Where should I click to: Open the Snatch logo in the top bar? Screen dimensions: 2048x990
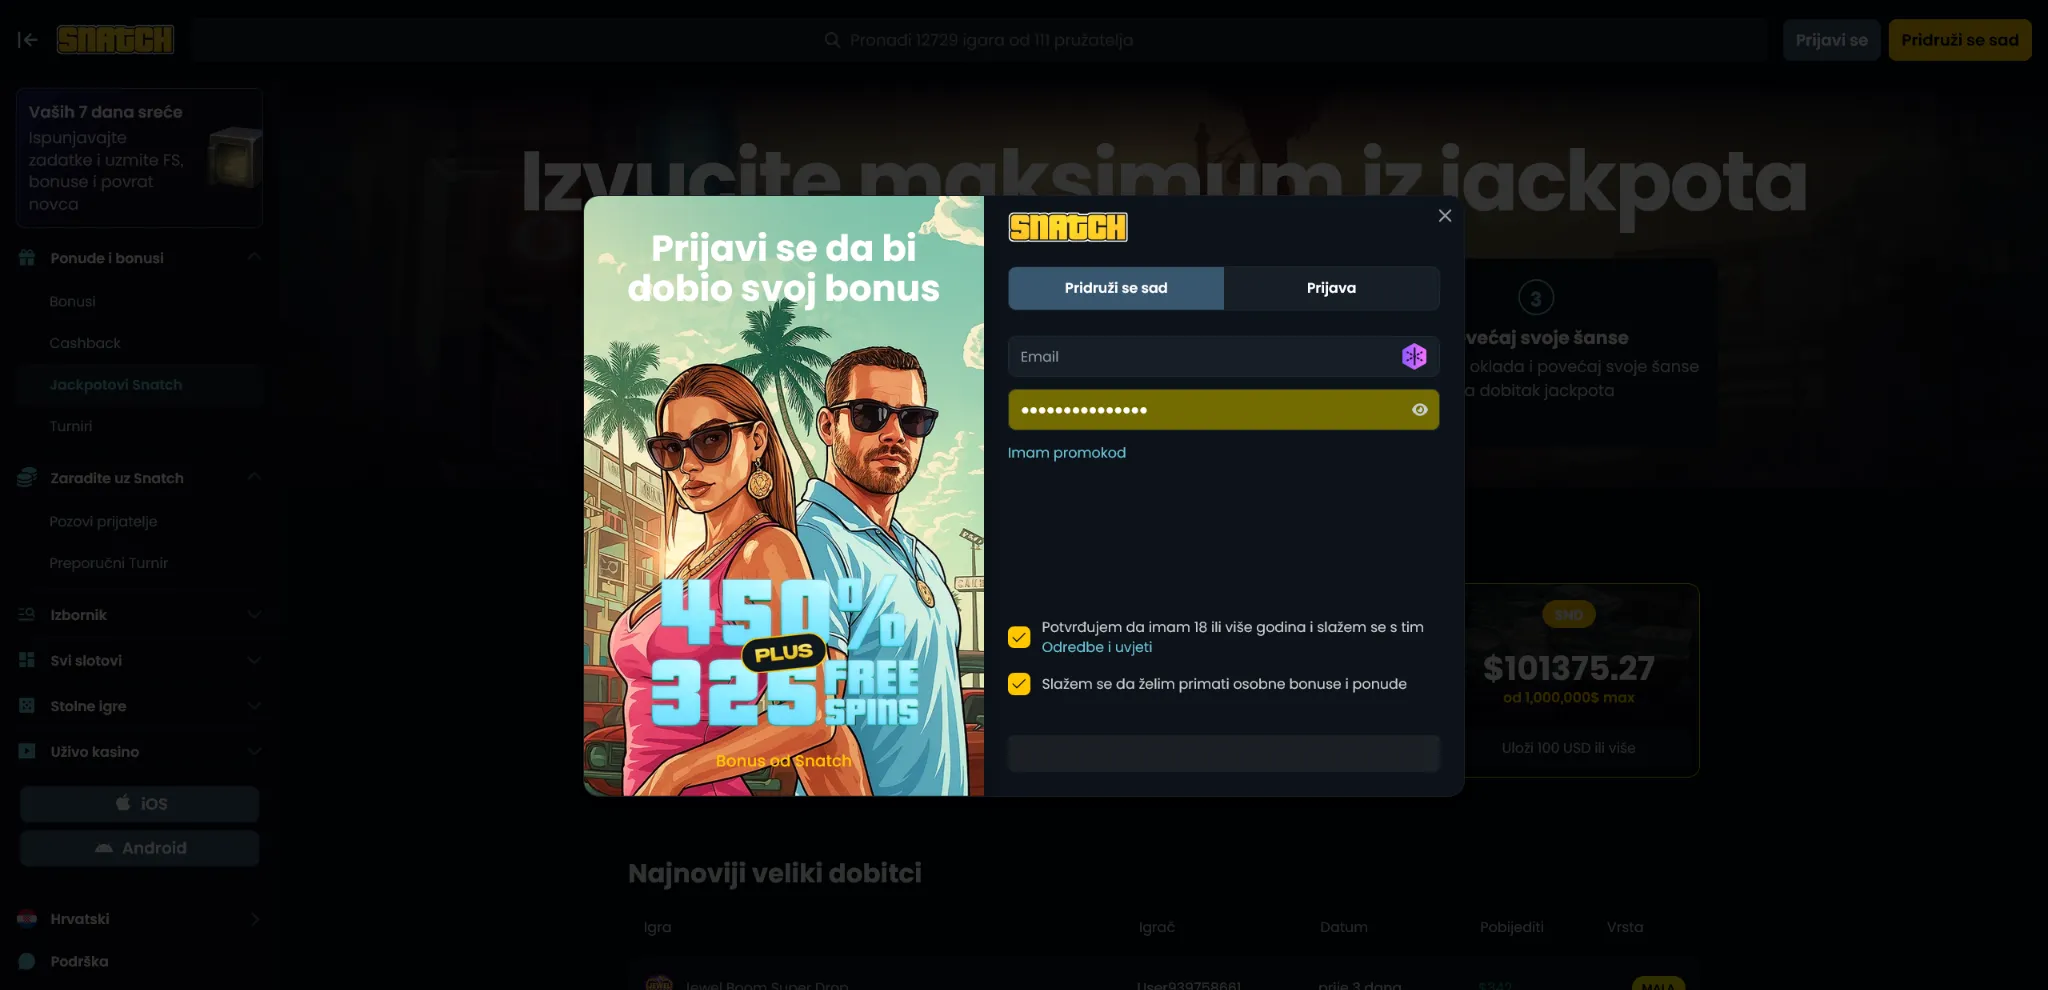115,40
